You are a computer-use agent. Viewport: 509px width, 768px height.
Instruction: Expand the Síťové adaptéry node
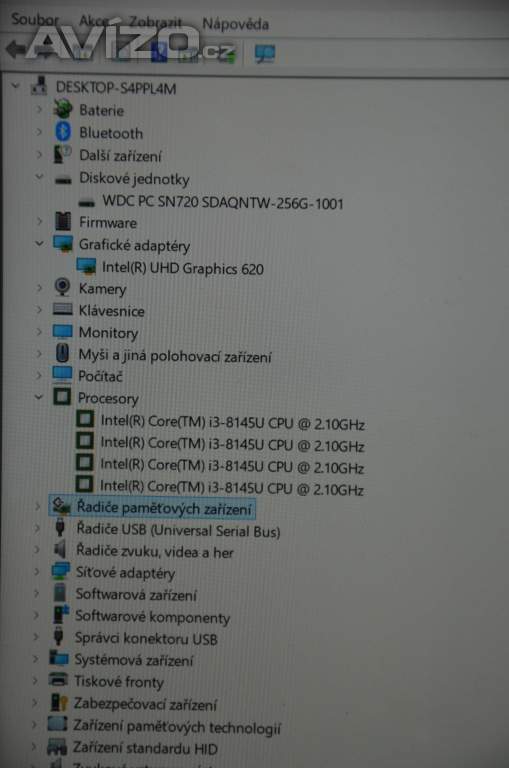[x=37, y=571]
